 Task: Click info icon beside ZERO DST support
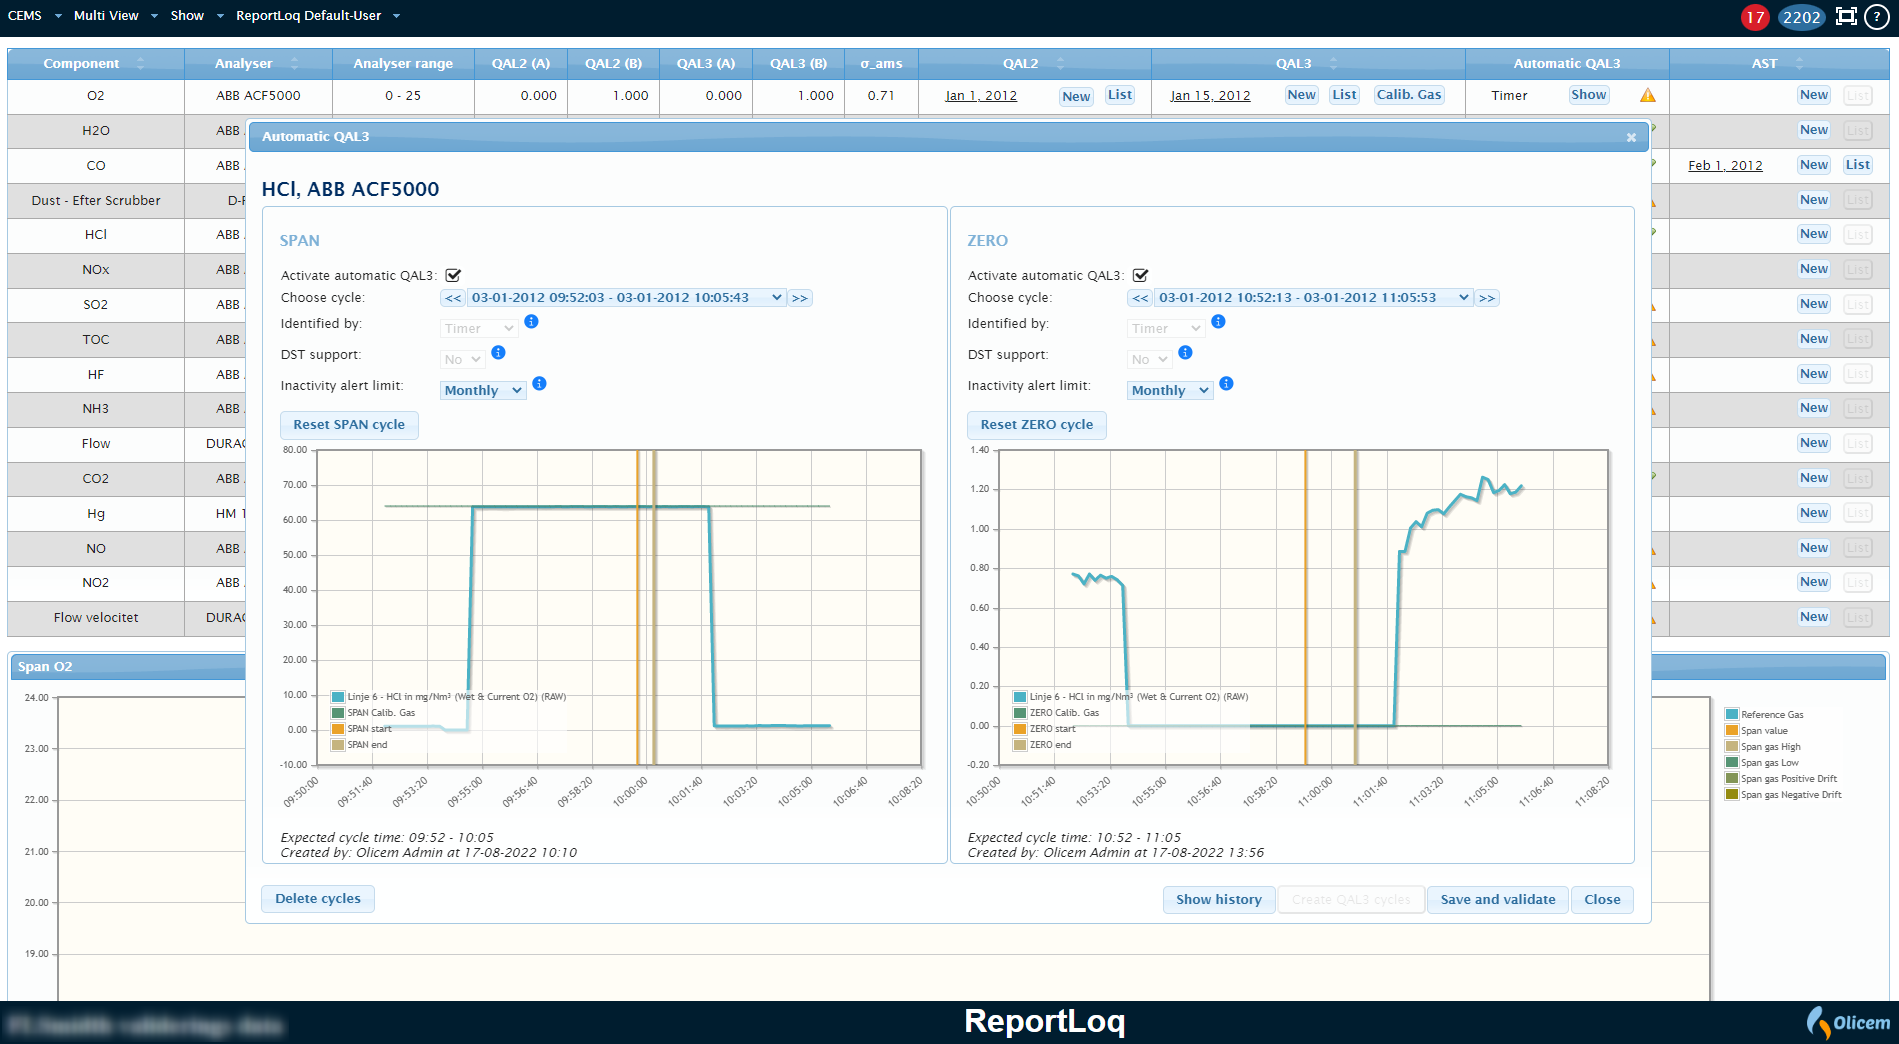click(x=1185, y=353)
